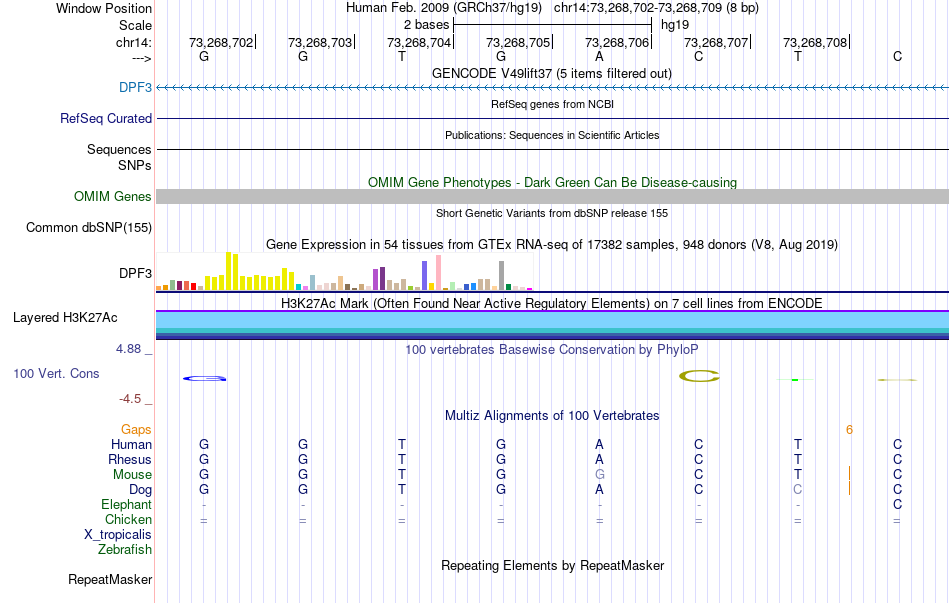This screenshot has width=950, height=603.
Task: Click the gray OMIM Genes item bar
Action: [x=551, y=196]
